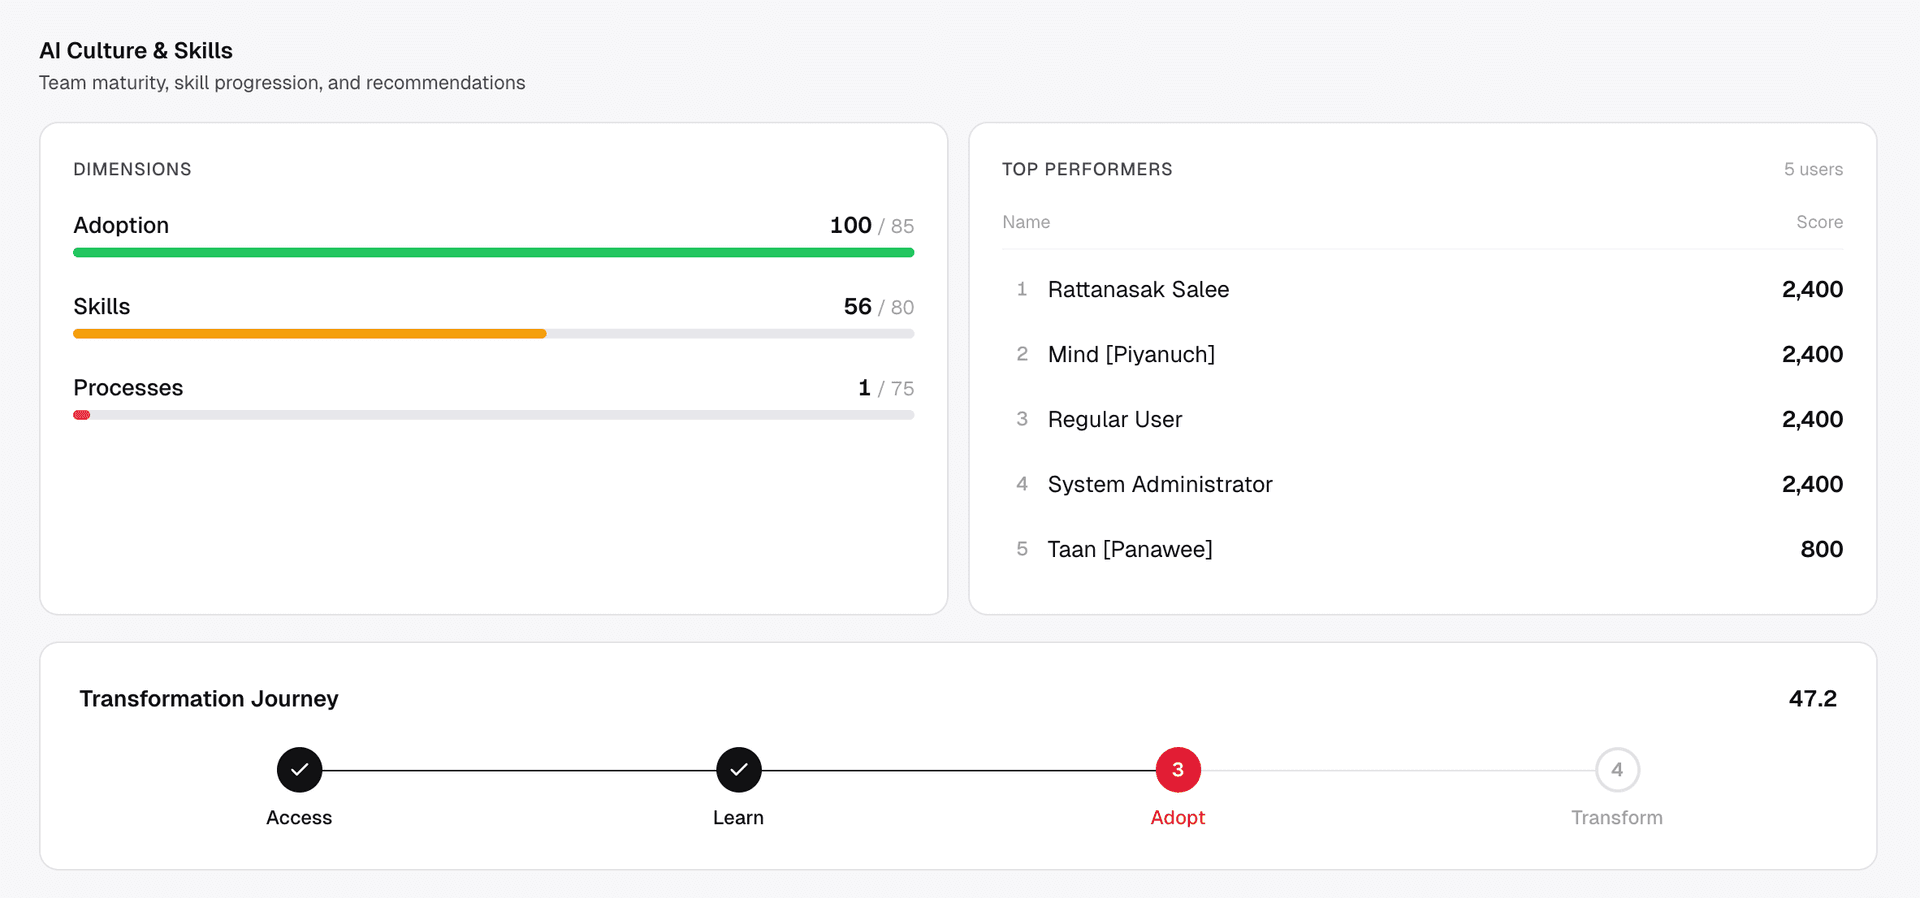Open Mind [Piyanuch] performer row
The image size is (1920, 898).
(1422, 354)
